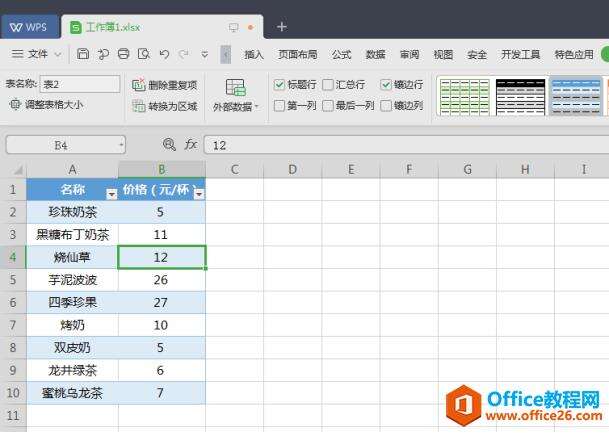Image resolution: width=609 pixels, height=433 pixels.
Task: Click the Save icon in quick toolbar
Action: coord(83,54)
